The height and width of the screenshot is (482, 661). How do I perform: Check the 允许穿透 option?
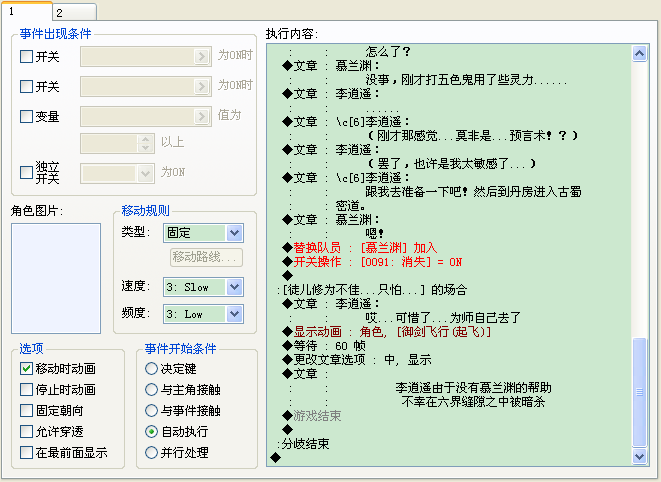tap(26, 431)
